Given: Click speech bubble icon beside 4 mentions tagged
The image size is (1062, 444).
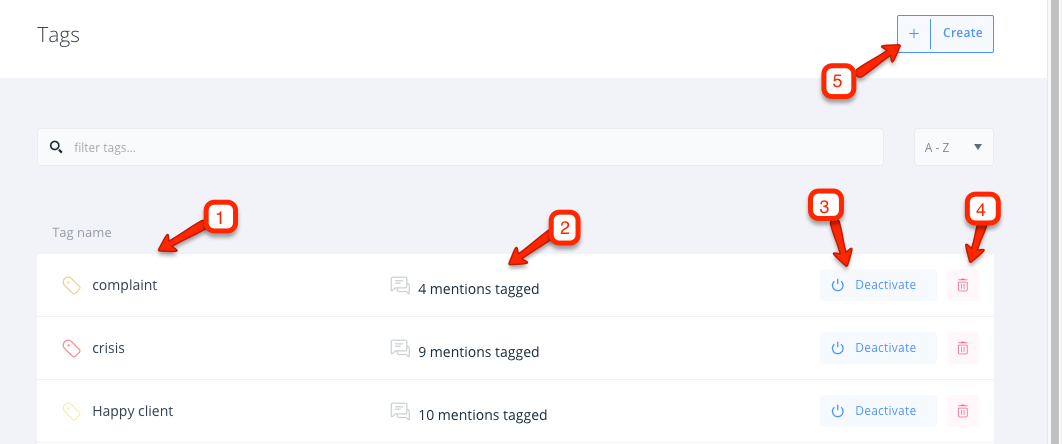Looking at the screenshot, I should click(400, 286).
